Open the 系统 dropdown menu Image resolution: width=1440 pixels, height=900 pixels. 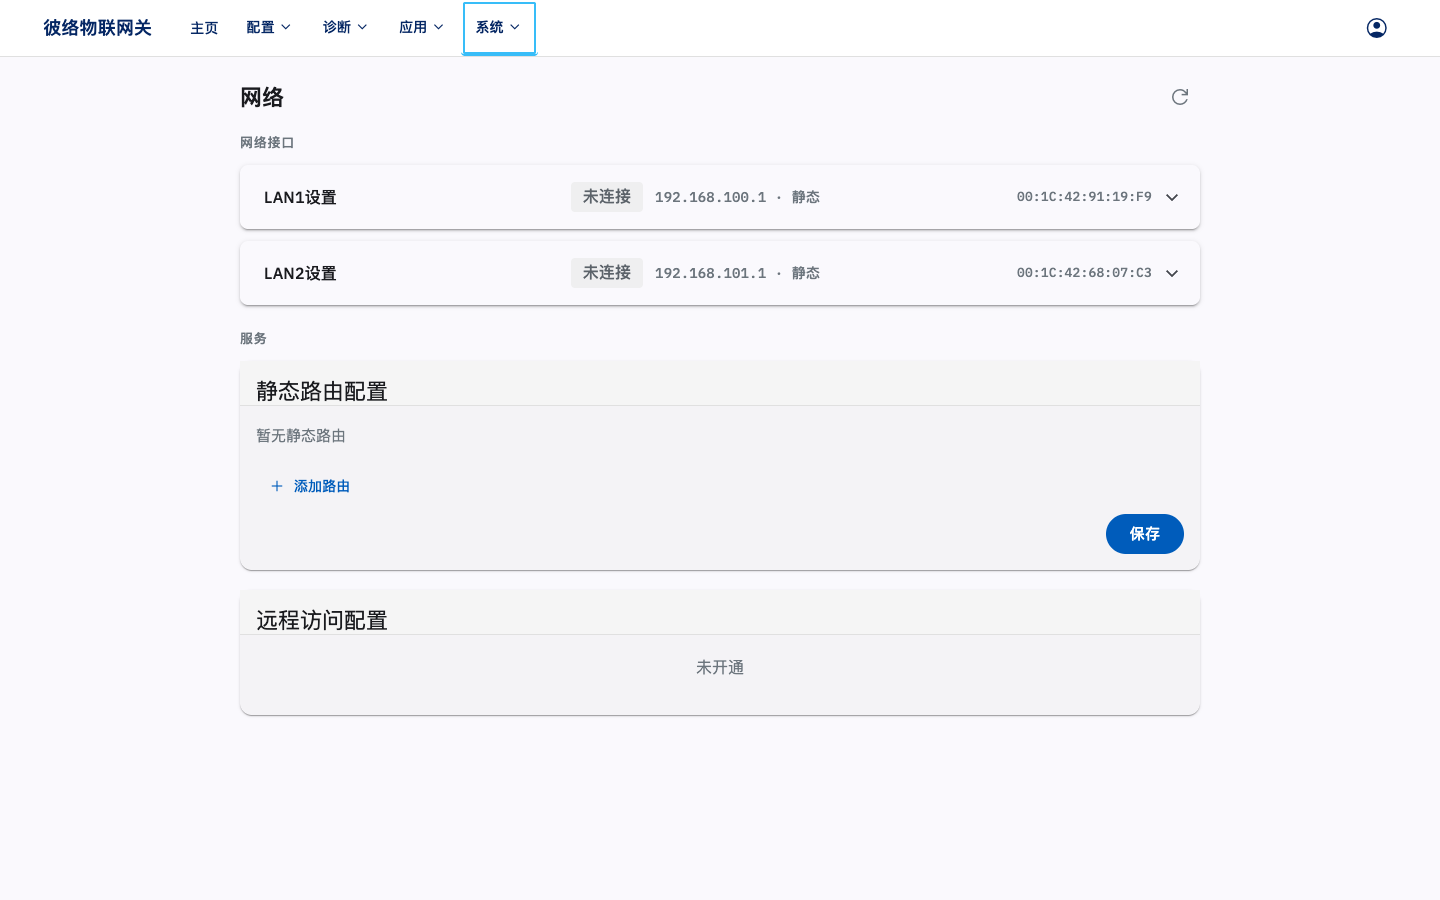click(499, 28)
